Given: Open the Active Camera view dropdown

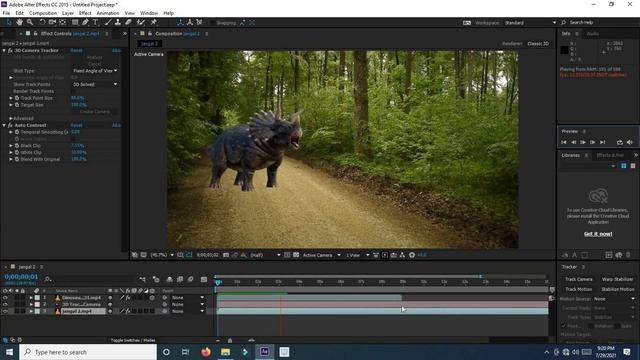Looking at the screenshot, I should click(x=321, y=255).
